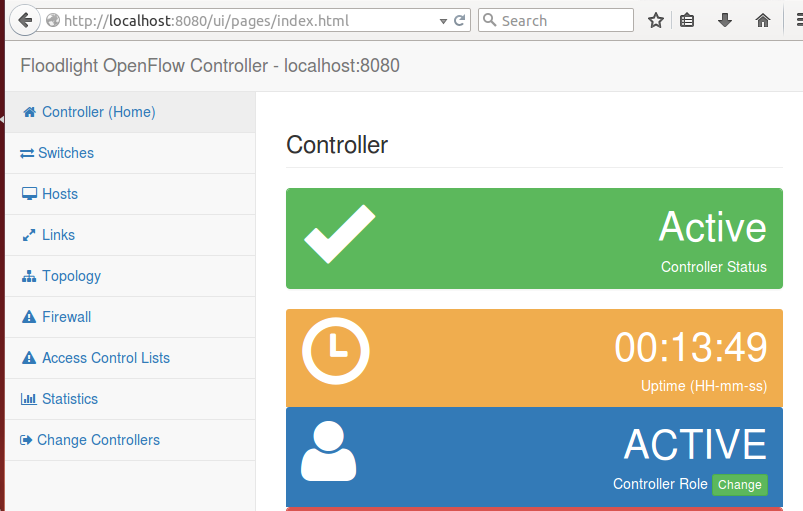Click the exchange arrows icon beside Switches

click(x=27, y=153)
